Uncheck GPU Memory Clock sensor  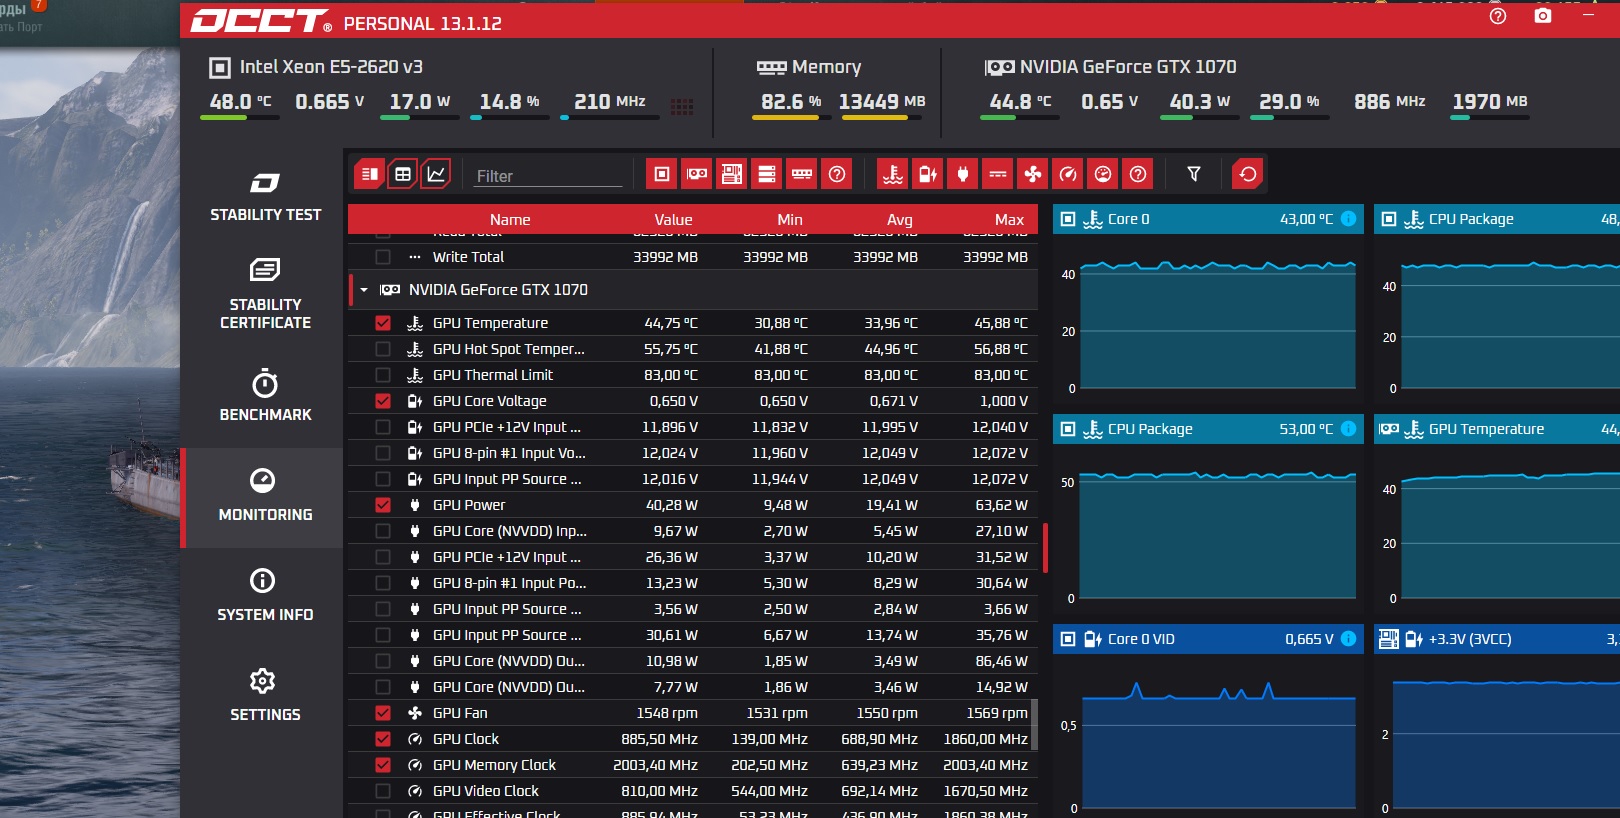coord(383,765)
